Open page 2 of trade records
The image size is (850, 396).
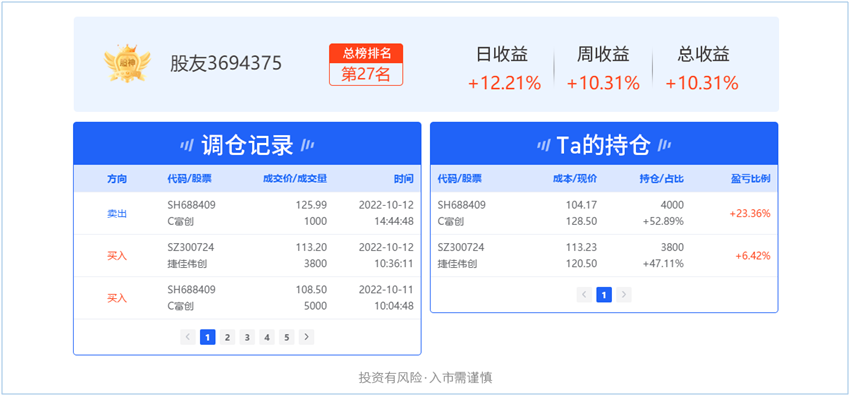pos(228,337)
